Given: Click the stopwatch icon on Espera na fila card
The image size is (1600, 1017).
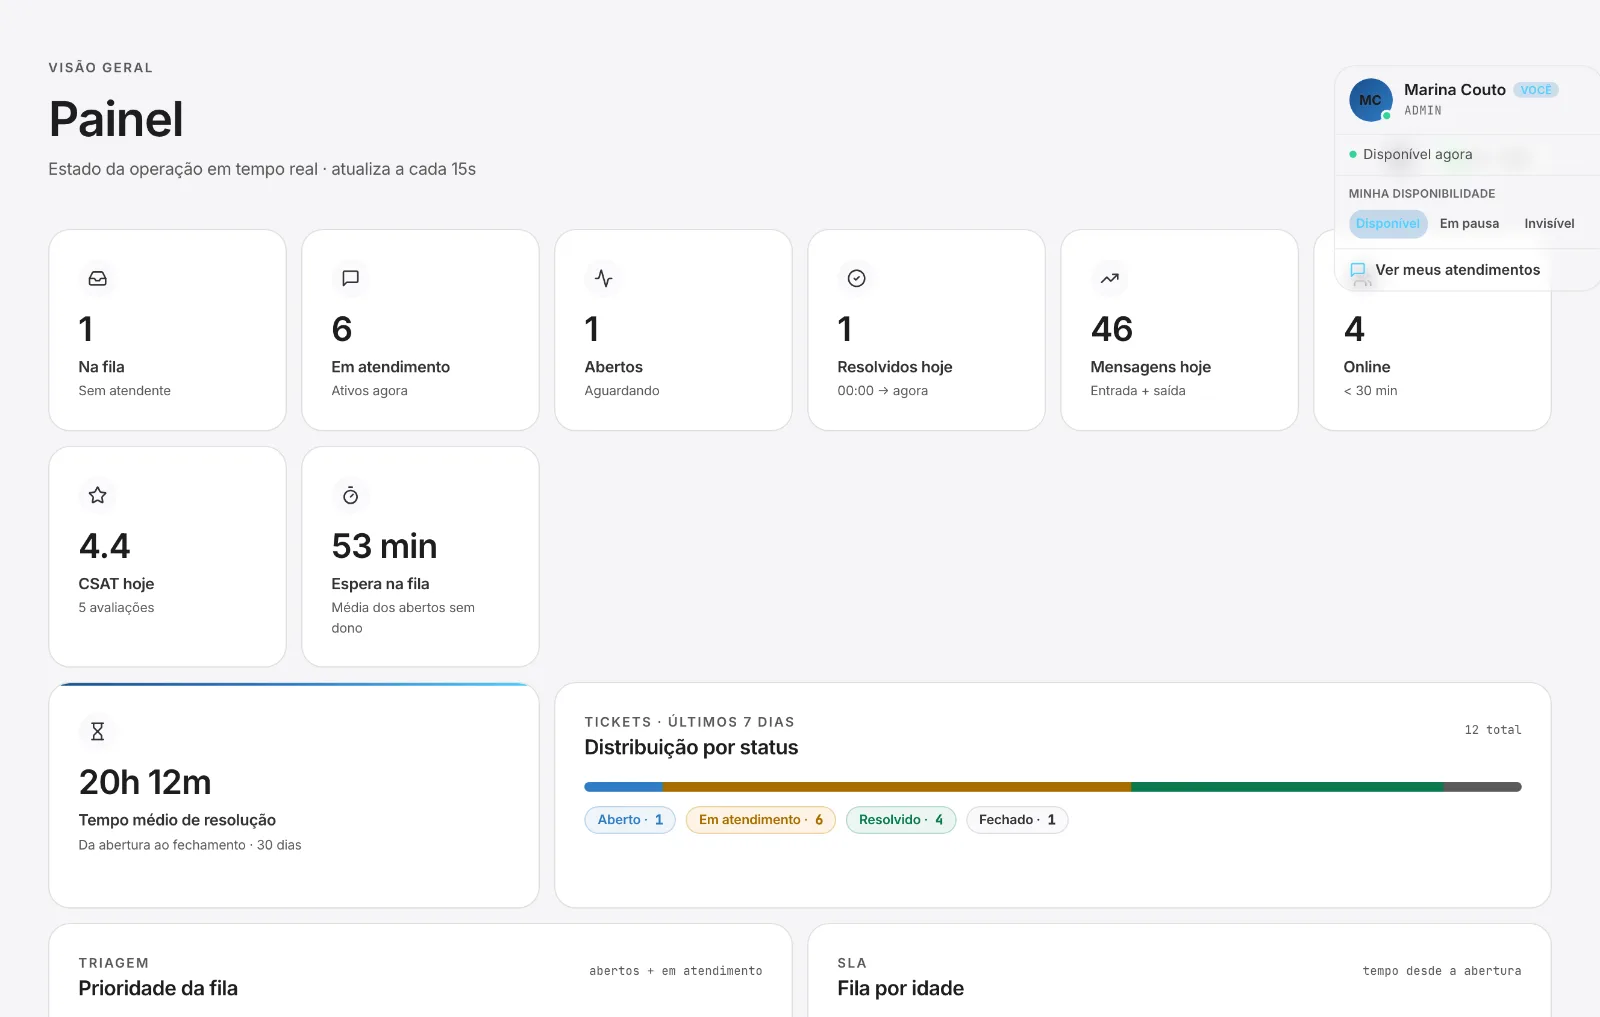Looking at the screenshot, I should click(x=350, y=495).
